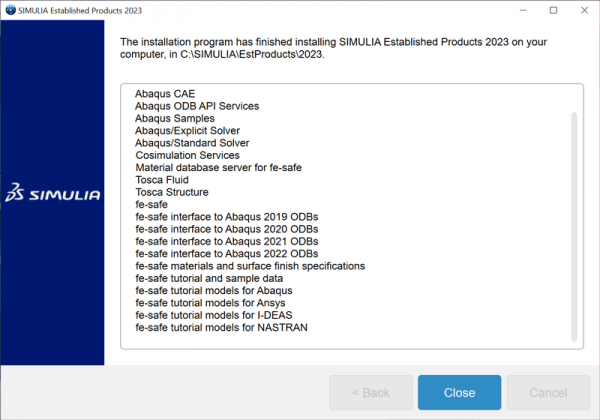Select the Tosca Structure entry

[172, 192]
